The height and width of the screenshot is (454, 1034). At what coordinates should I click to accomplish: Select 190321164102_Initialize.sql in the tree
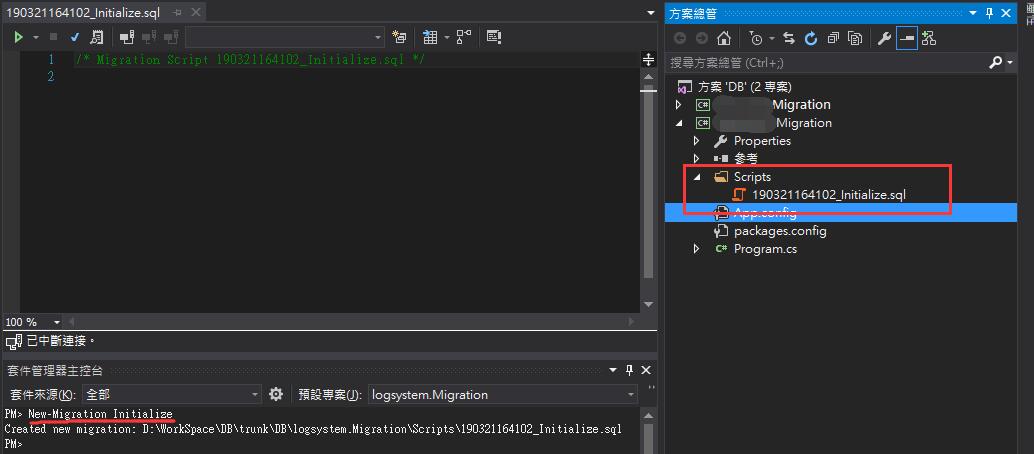[828, 195]
